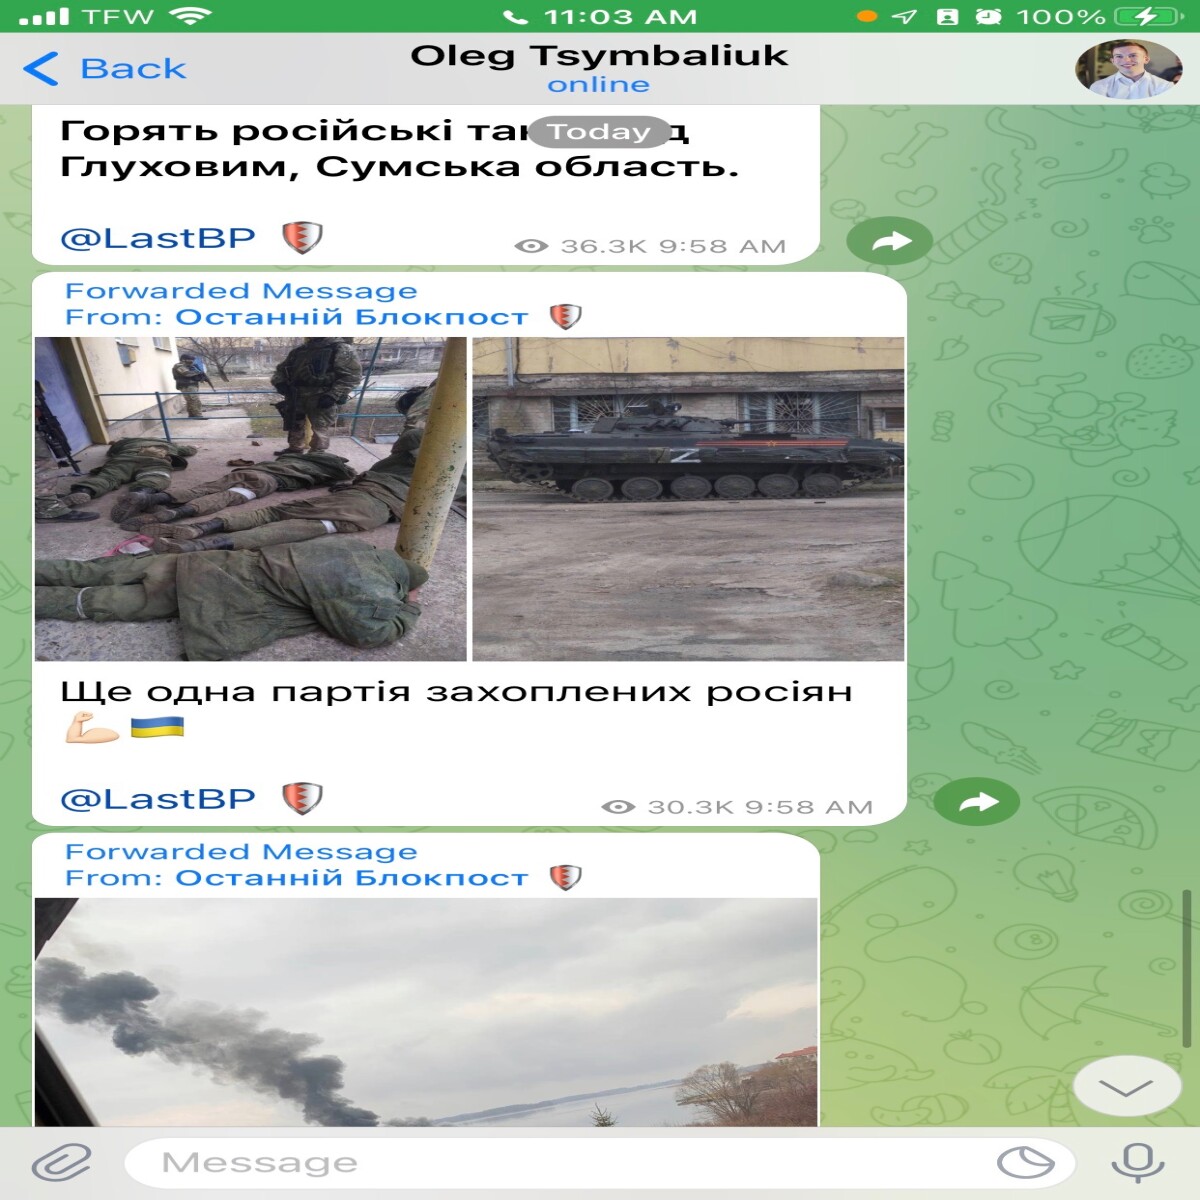
Task: Tap the green call indicator 11:03 AM in status bar
Action: tap(600, 17)
